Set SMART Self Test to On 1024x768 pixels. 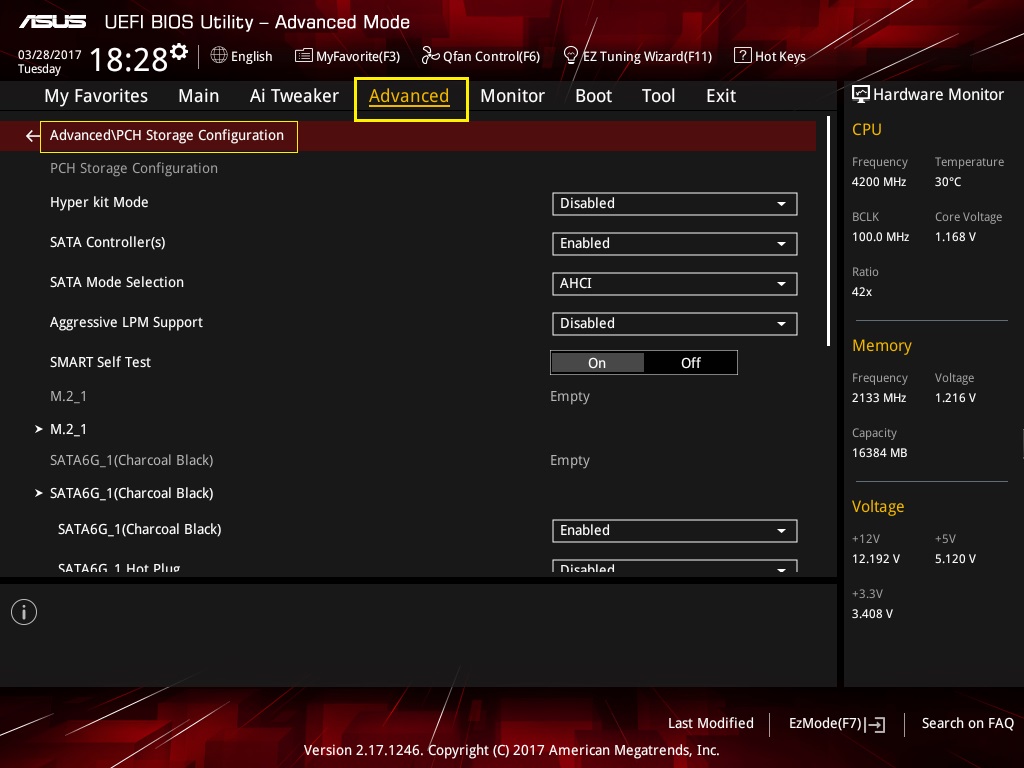coord(597,363)
